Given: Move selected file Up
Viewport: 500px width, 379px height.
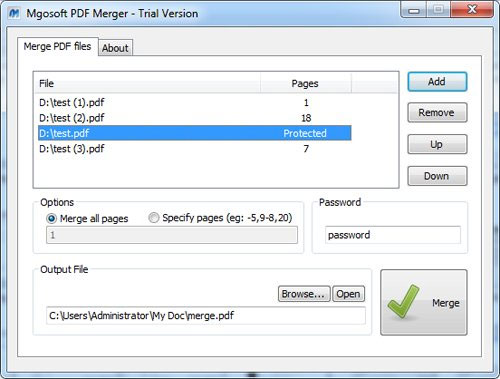Looking at the screenshot, I should [x=437, y=144].
